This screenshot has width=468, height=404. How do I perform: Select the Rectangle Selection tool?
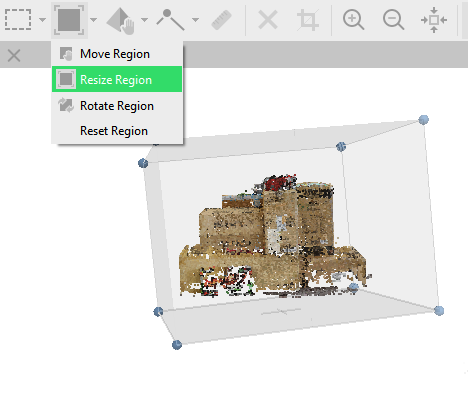(x=18, y=20)
